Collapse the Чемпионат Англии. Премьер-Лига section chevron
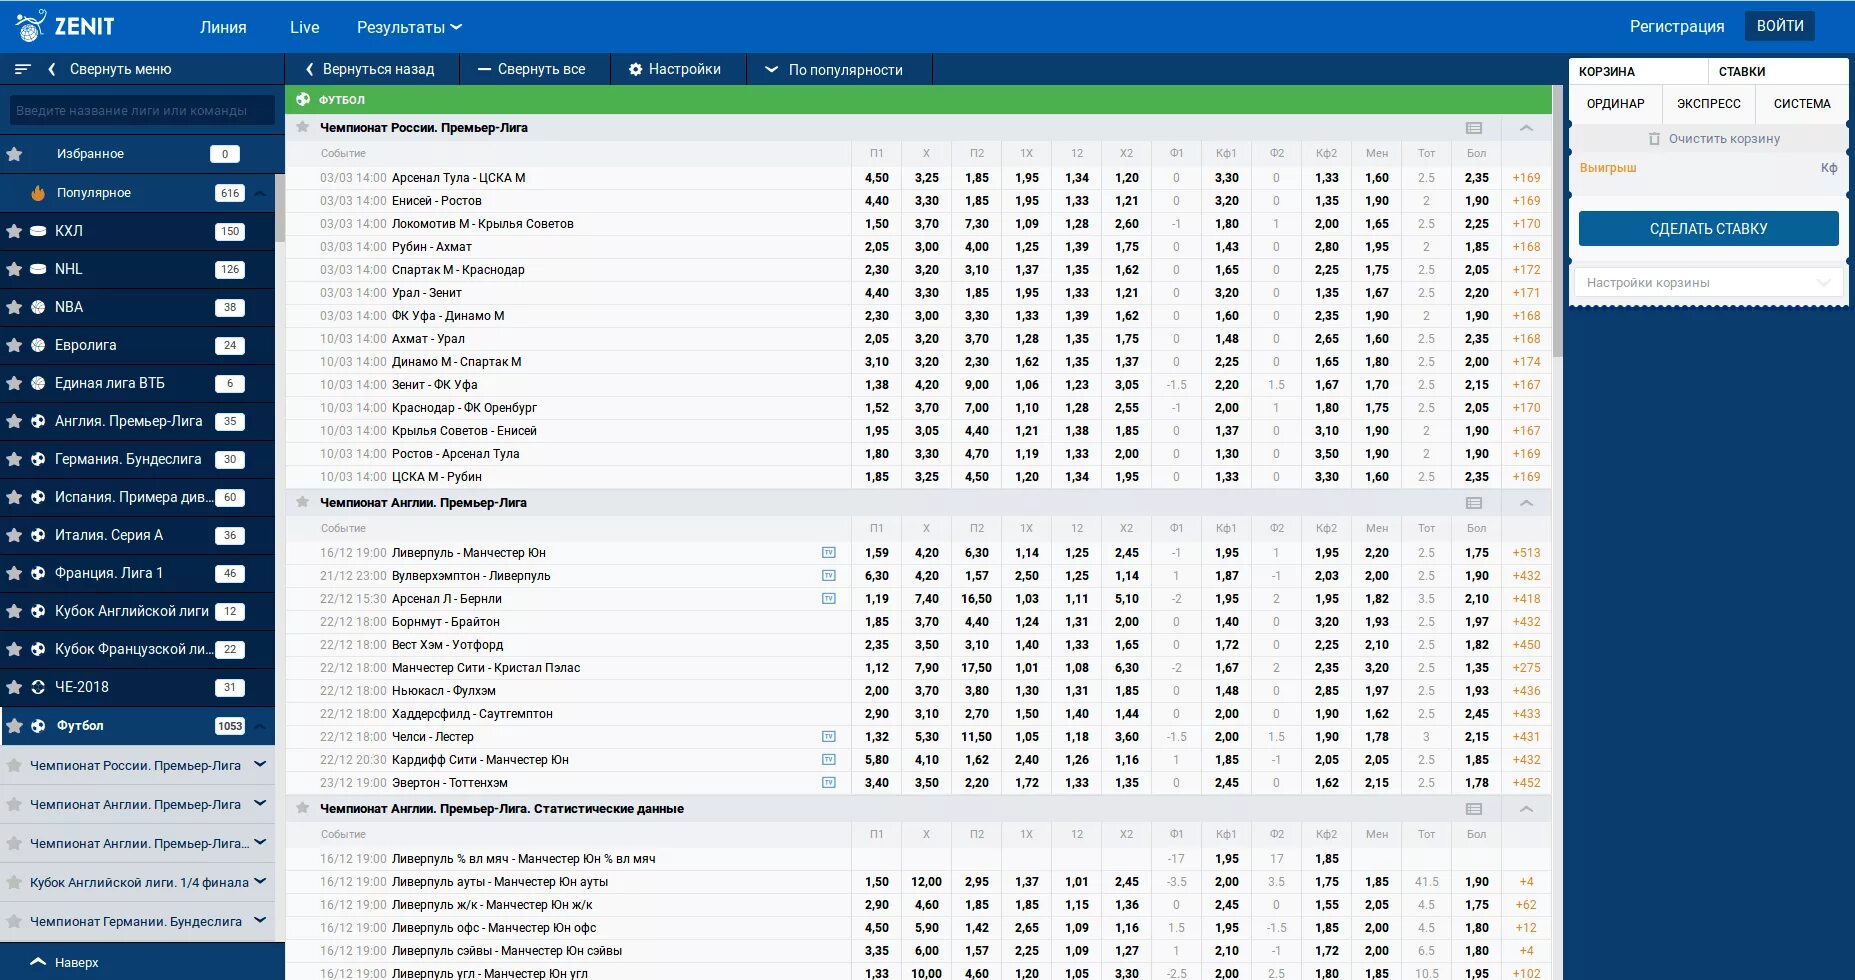Image resolution: width=1855 pixels, height=980 pixels. coord(1526,503)
